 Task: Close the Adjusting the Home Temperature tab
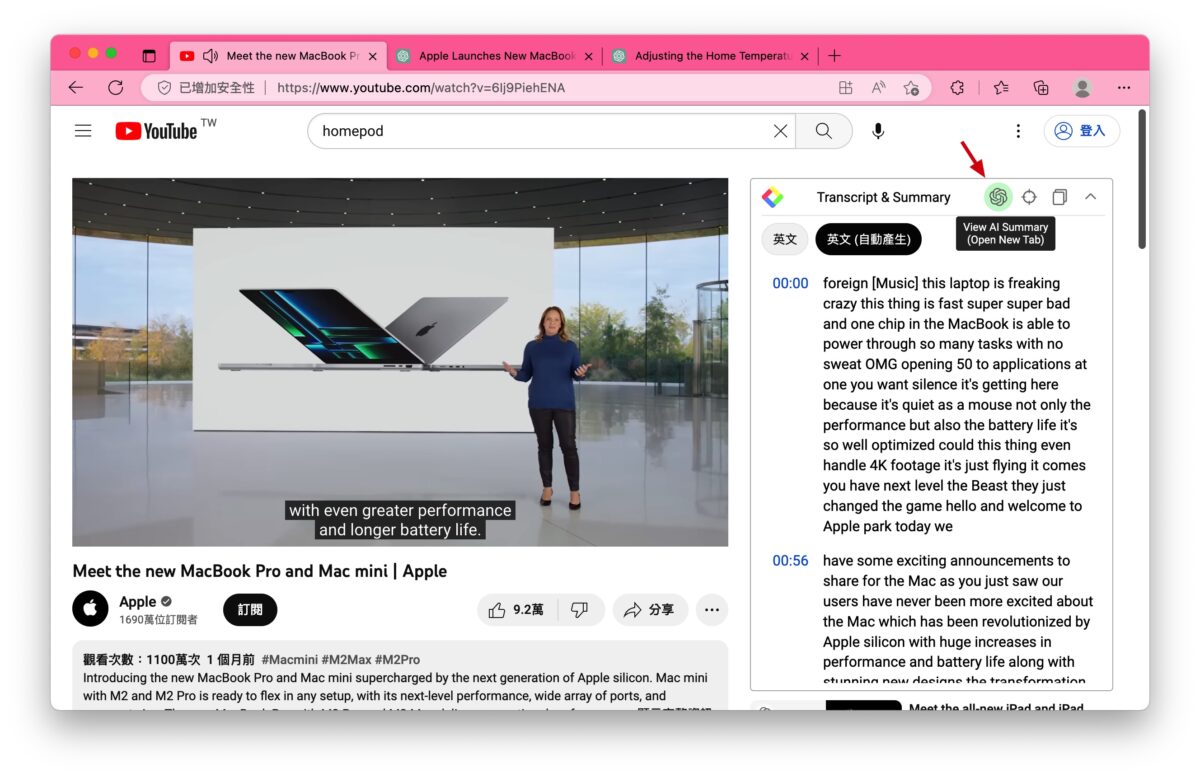805,56
